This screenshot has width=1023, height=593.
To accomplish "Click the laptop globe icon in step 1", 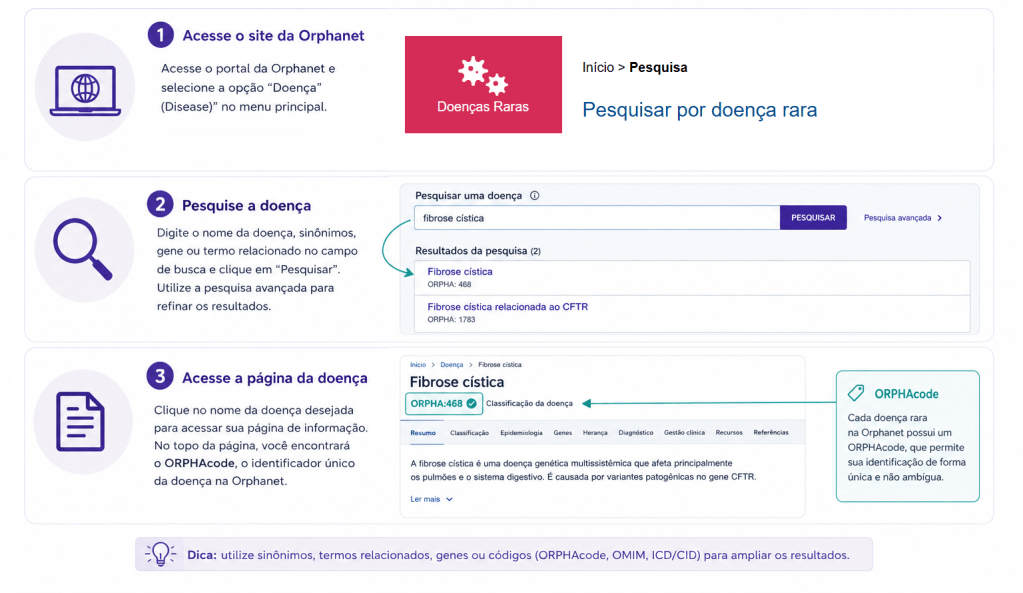I will pyautogui.click(x=85, y=90).
